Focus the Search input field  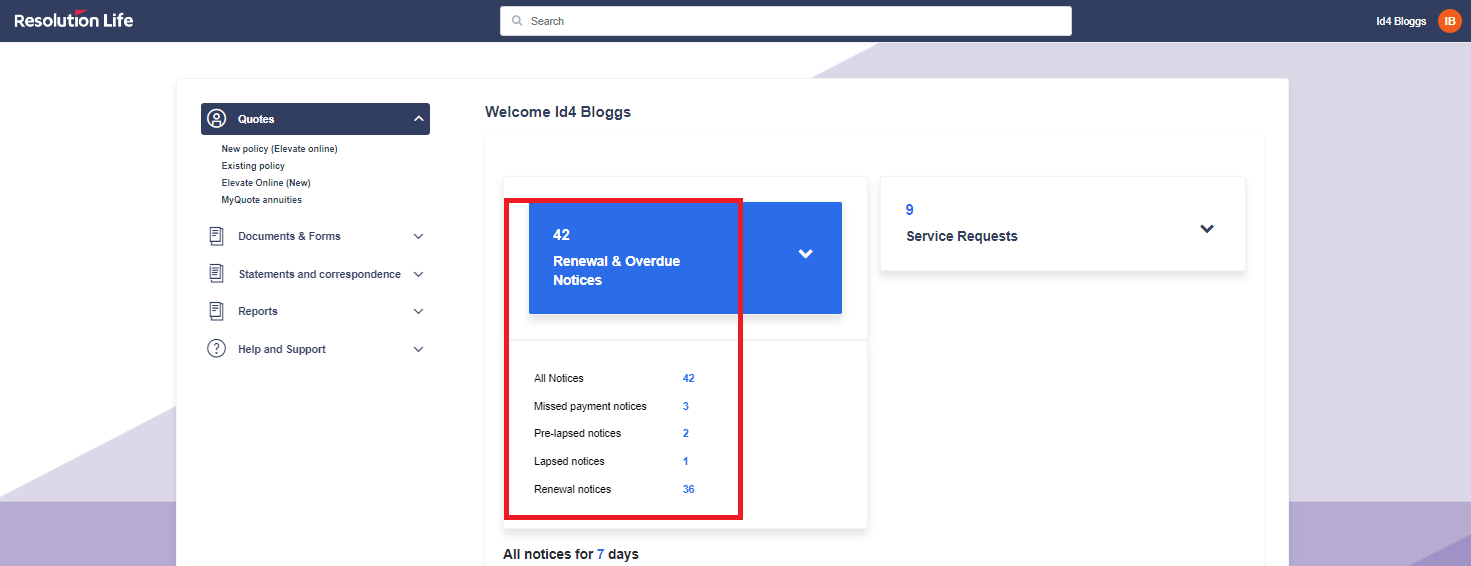(x=785, y=21)
